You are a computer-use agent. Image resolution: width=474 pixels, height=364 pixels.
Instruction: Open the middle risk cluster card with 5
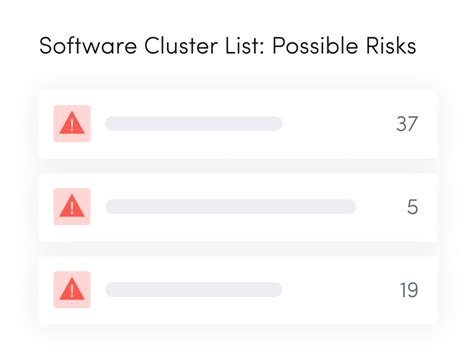[x=238, y=207]
